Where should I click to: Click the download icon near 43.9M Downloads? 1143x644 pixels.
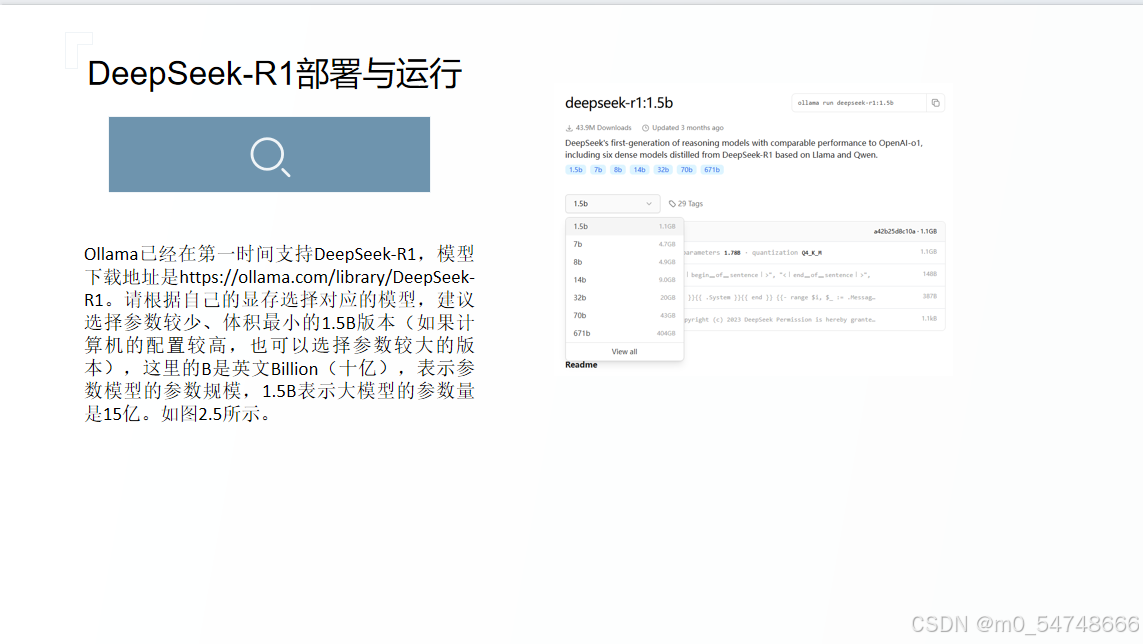[569, 128]
